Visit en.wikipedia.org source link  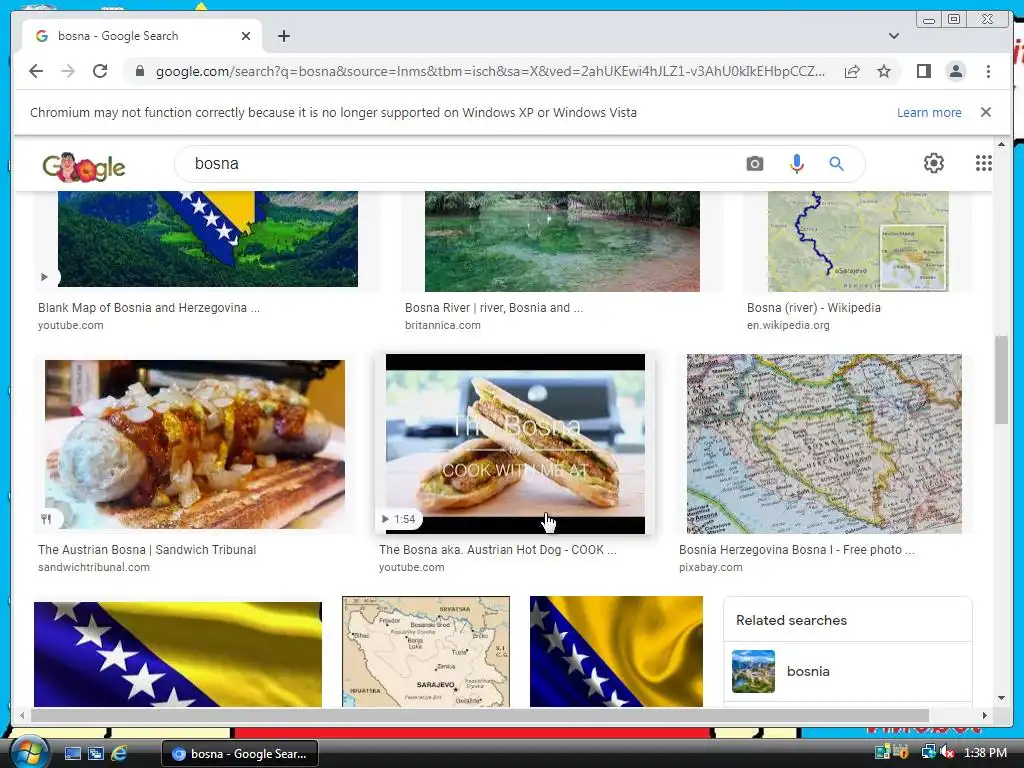[788, 325]
